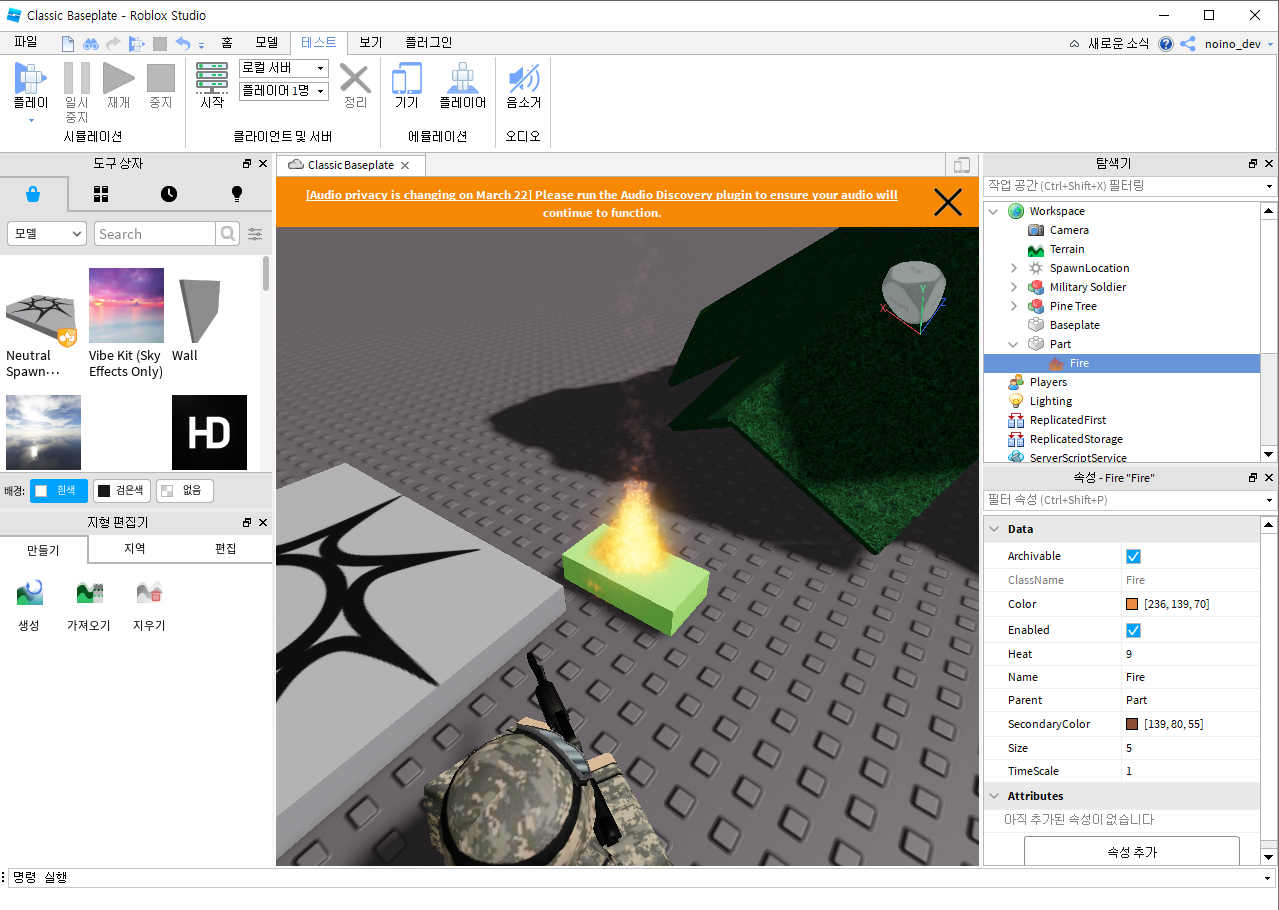The width and height of the screenshot is (1279, 910).
Task: Switch to terrain 지역 tab
Action: [x=135, y=549]
